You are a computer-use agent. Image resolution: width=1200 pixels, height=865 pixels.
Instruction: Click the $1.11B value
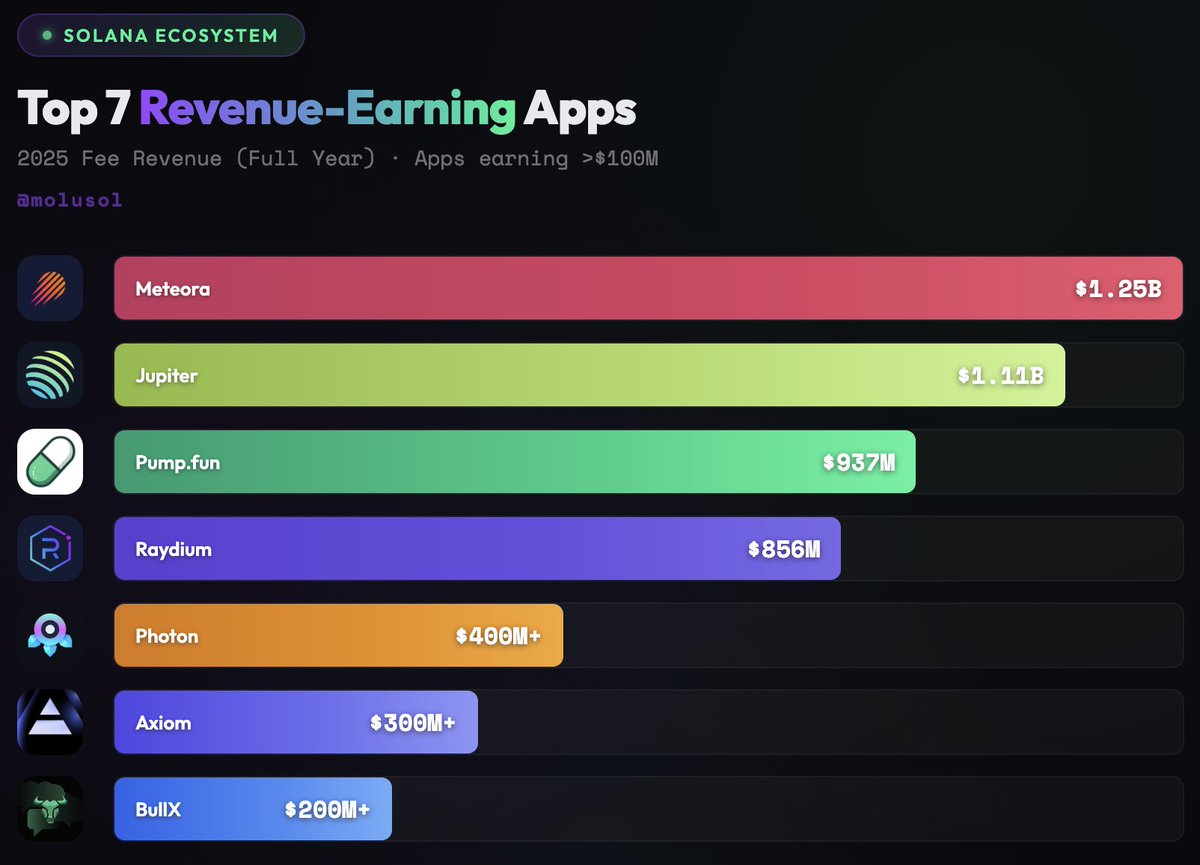pyautogui.click(x=1001, y=376)
